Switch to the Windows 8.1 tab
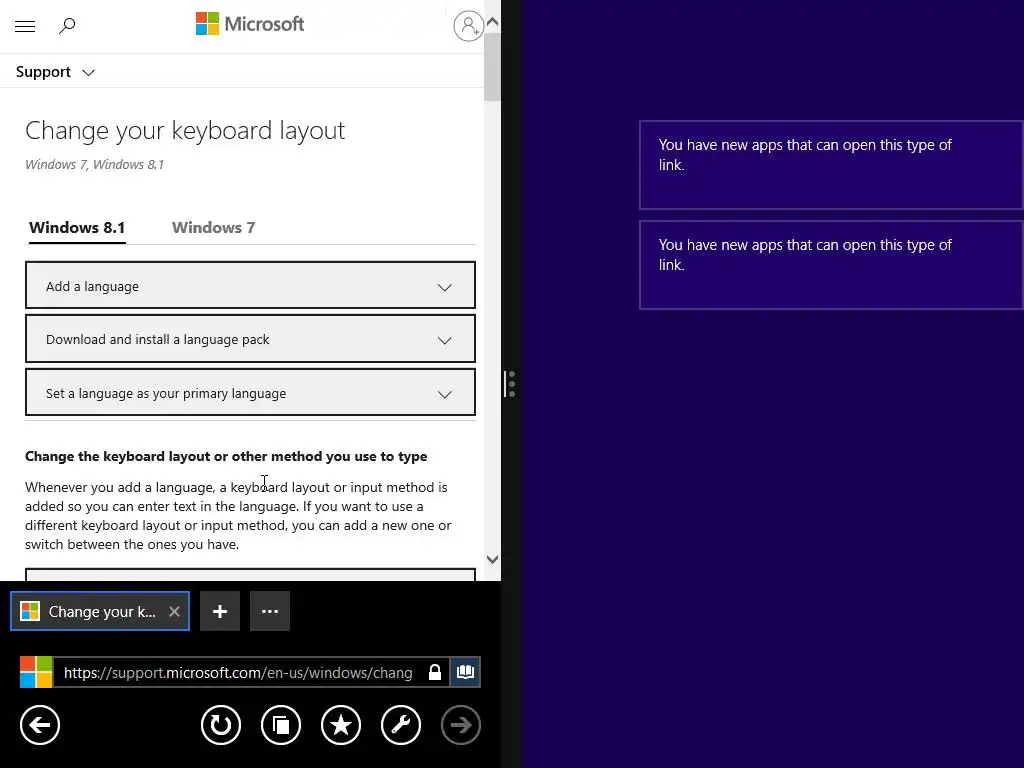Screen dimensions: 1024x768 (77, 228)
